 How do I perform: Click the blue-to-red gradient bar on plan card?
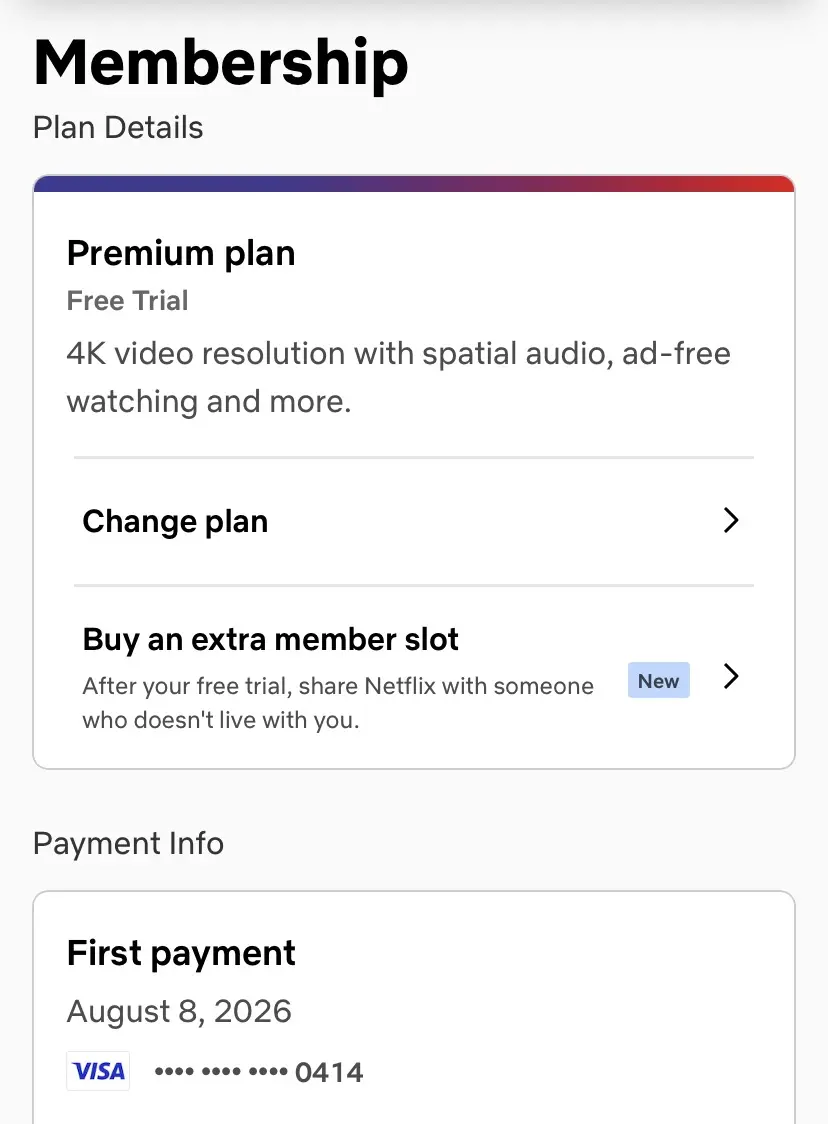(414, 184)
